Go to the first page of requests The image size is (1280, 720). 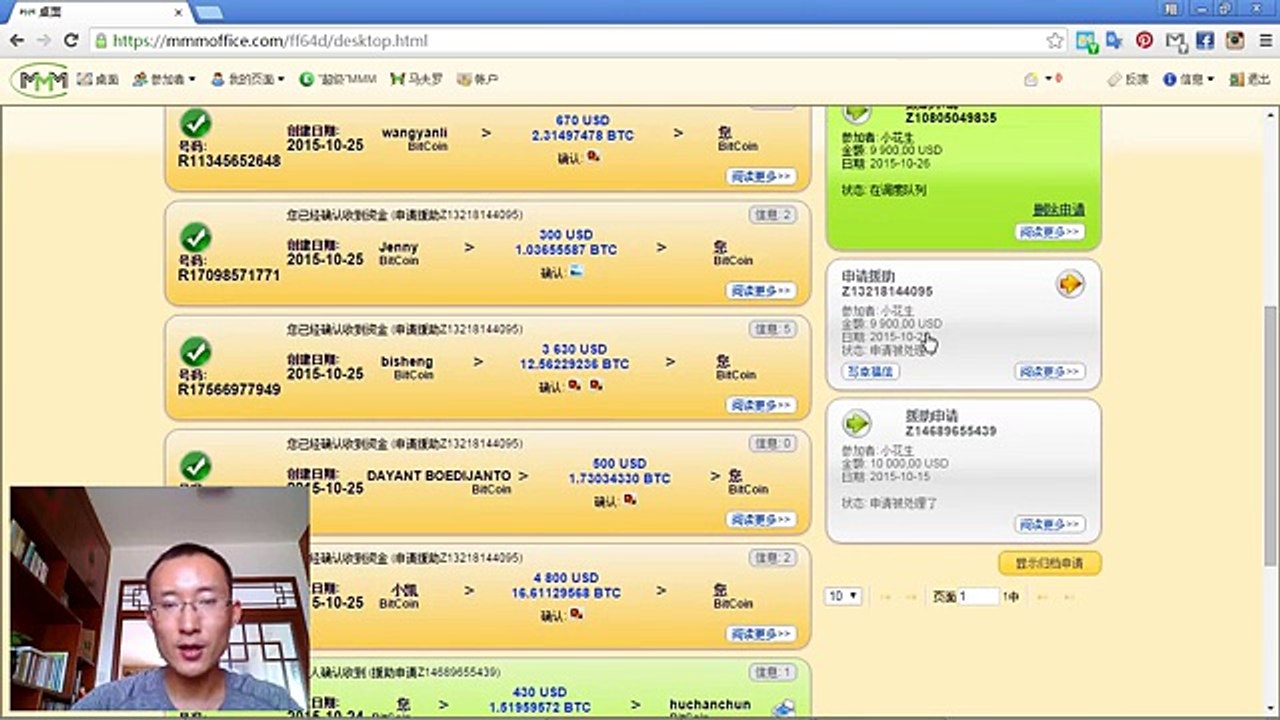885,597
